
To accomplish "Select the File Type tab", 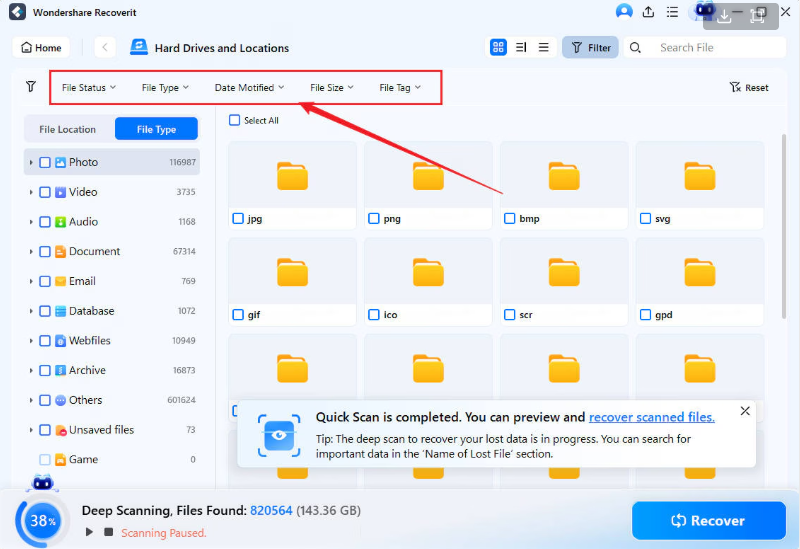I will (x=156, y=129).
